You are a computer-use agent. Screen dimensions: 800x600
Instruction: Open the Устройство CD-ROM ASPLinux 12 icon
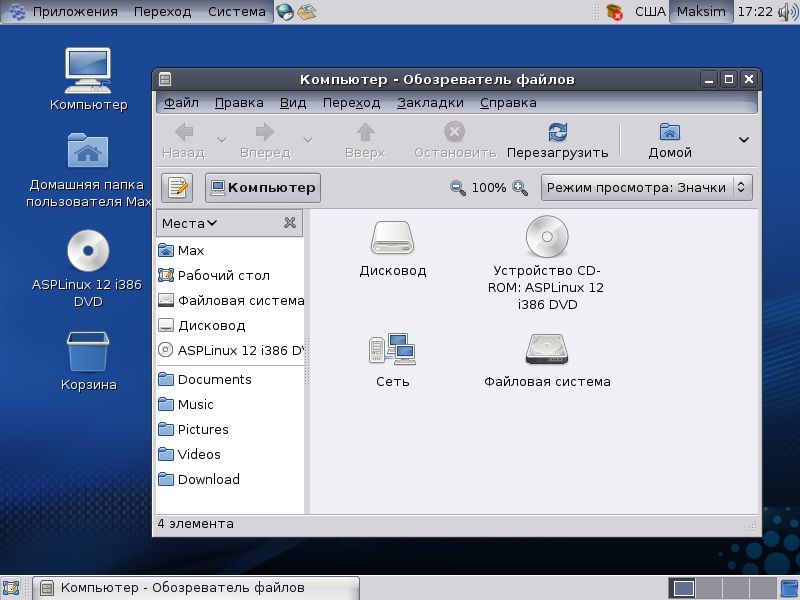pyautogui.click(x=547, y=237)
